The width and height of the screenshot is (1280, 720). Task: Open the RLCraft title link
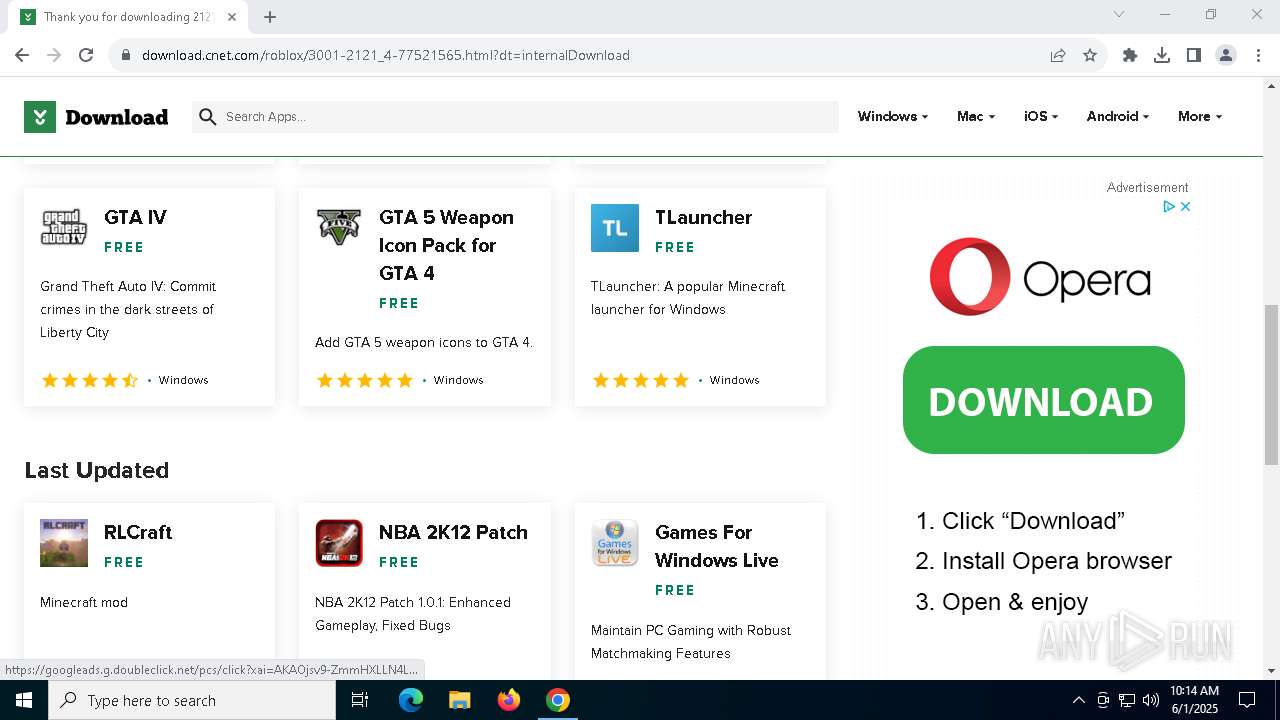[138, 532]
